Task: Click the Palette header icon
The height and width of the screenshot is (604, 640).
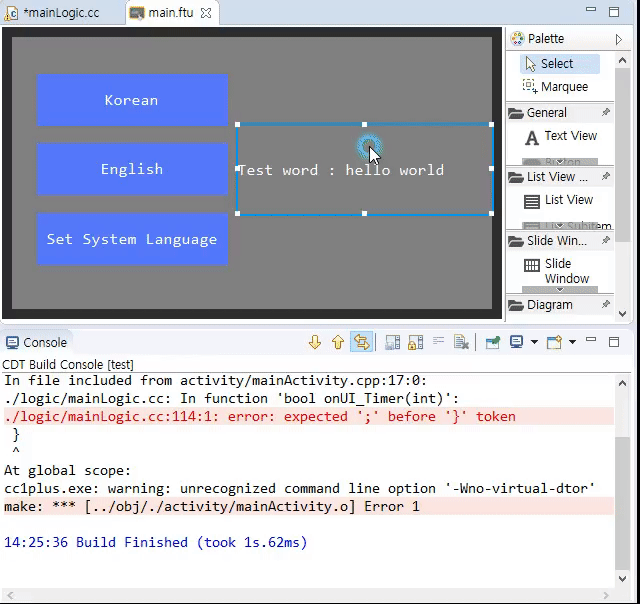Action: tap(518, 39)
